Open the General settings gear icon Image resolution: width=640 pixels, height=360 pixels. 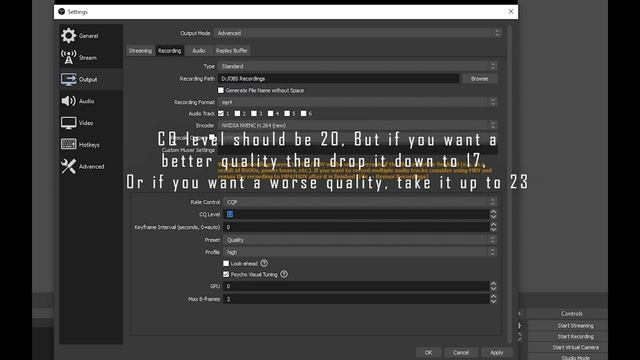(x=69, y=36)
